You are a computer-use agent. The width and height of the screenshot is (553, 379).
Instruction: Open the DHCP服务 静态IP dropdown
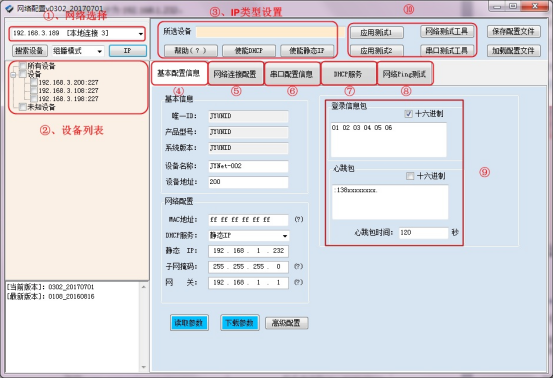(x=248, y=236)
